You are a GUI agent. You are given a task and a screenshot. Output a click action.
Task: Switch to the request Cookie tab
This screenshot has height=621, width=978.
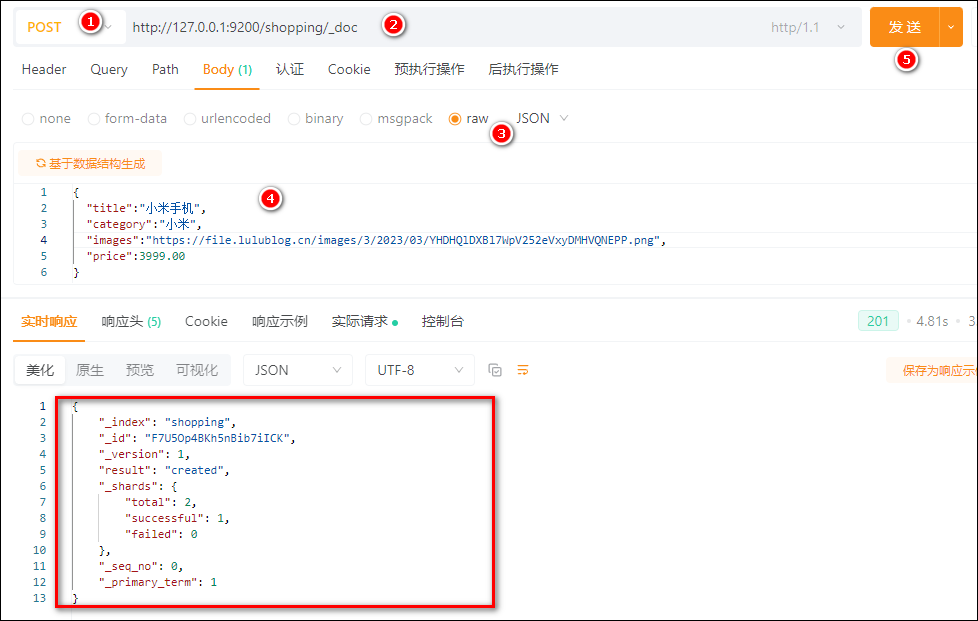tap(349, 69)
